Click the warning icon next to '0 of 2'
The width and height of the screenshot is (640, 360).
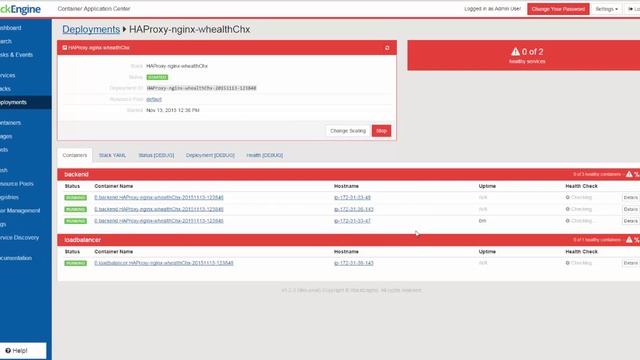coord(516,52)
